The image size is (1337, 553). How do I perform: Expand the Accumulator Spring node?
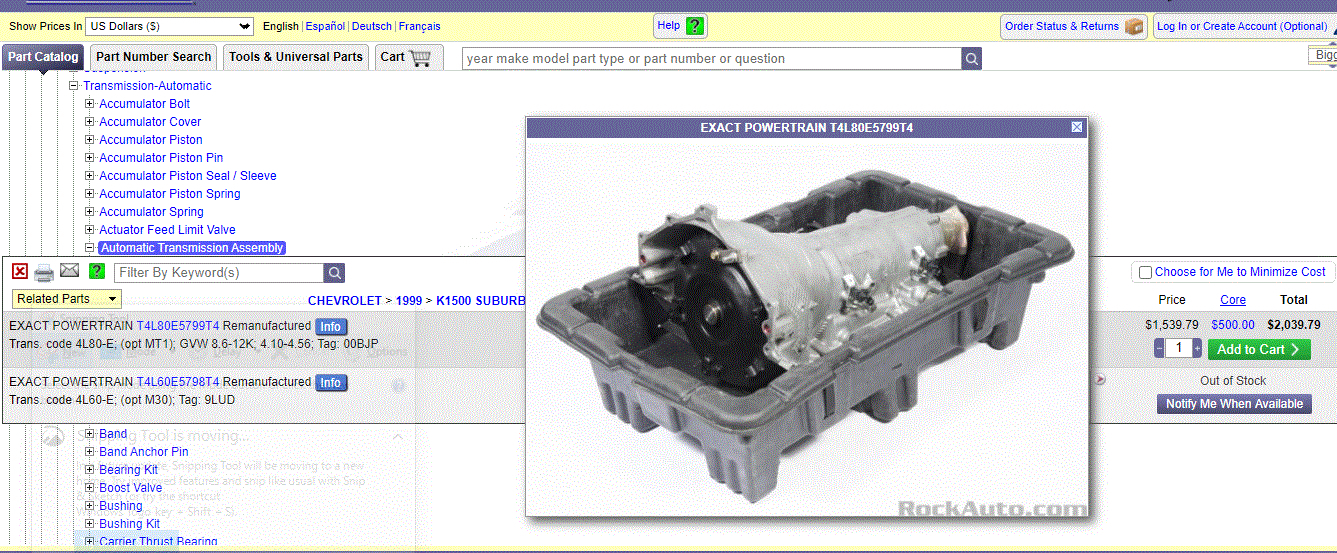pos(89,212)
